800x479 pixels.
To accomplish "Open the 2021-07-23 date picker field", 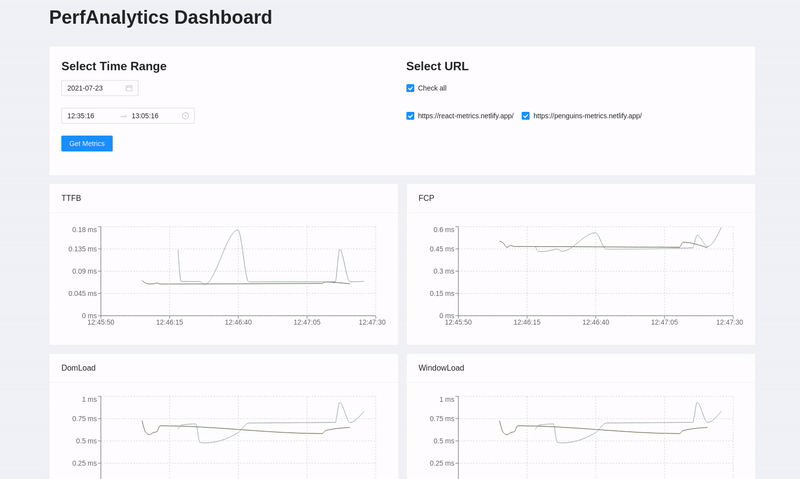I will pyautogui.click(x=99, y=88).
